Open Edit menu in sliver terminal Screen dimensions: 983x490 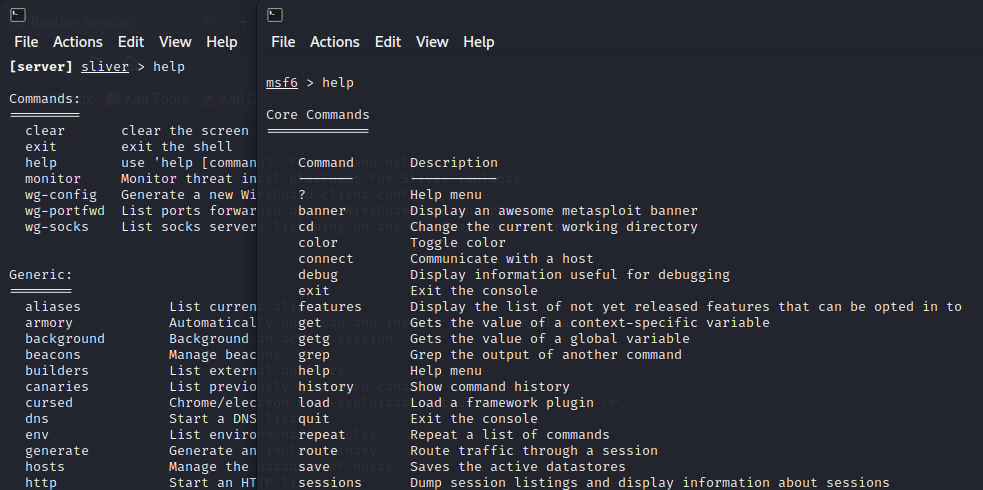[x=131, y=42]
